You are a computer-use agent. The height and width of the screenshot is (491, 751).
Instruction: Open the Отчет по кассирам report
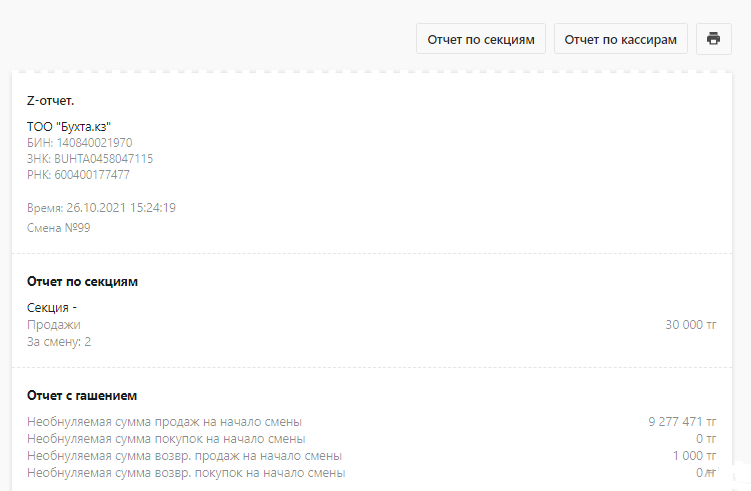point(620,39)
